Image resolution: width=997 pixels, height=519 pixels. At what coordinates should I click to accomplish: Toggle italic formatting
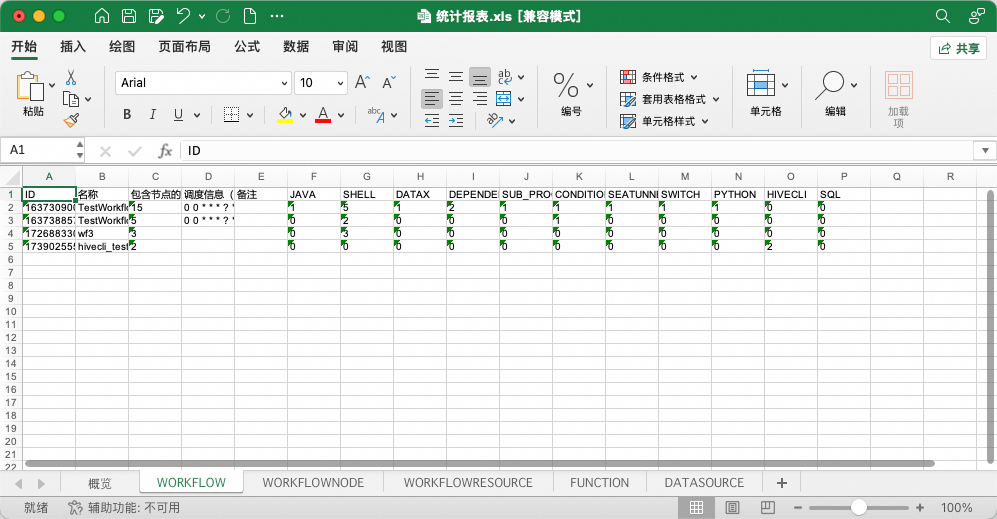[153, 114]
